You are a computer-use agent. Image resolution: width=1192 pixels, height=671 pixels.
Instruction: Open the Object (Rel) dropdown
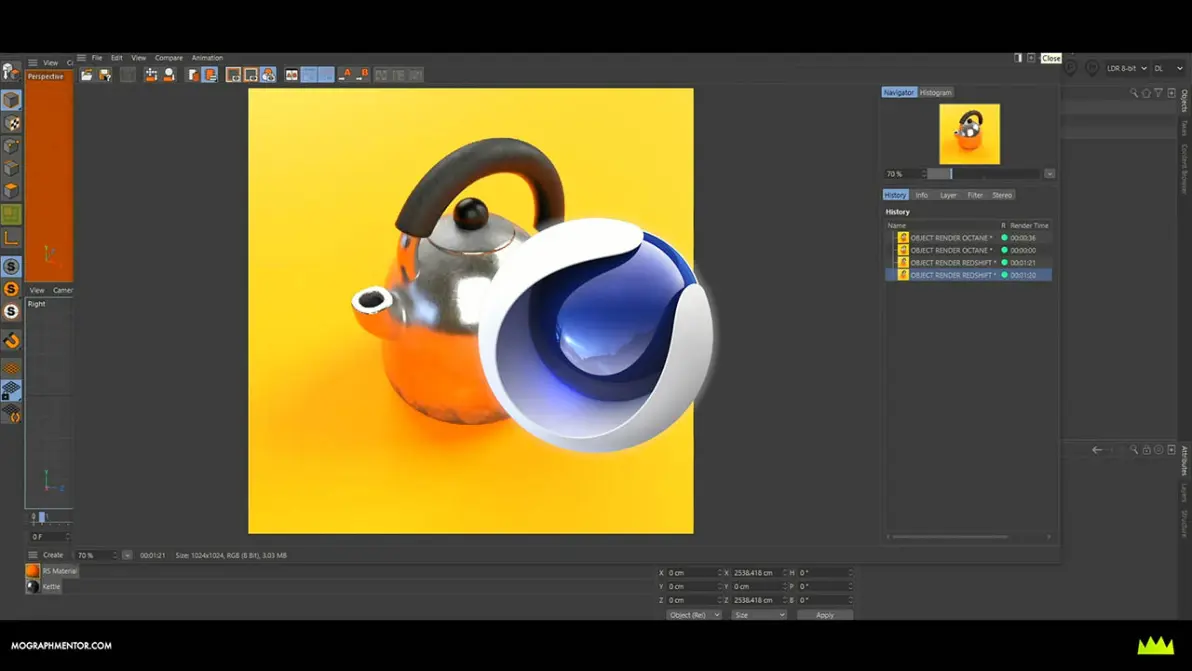point(694,615)
